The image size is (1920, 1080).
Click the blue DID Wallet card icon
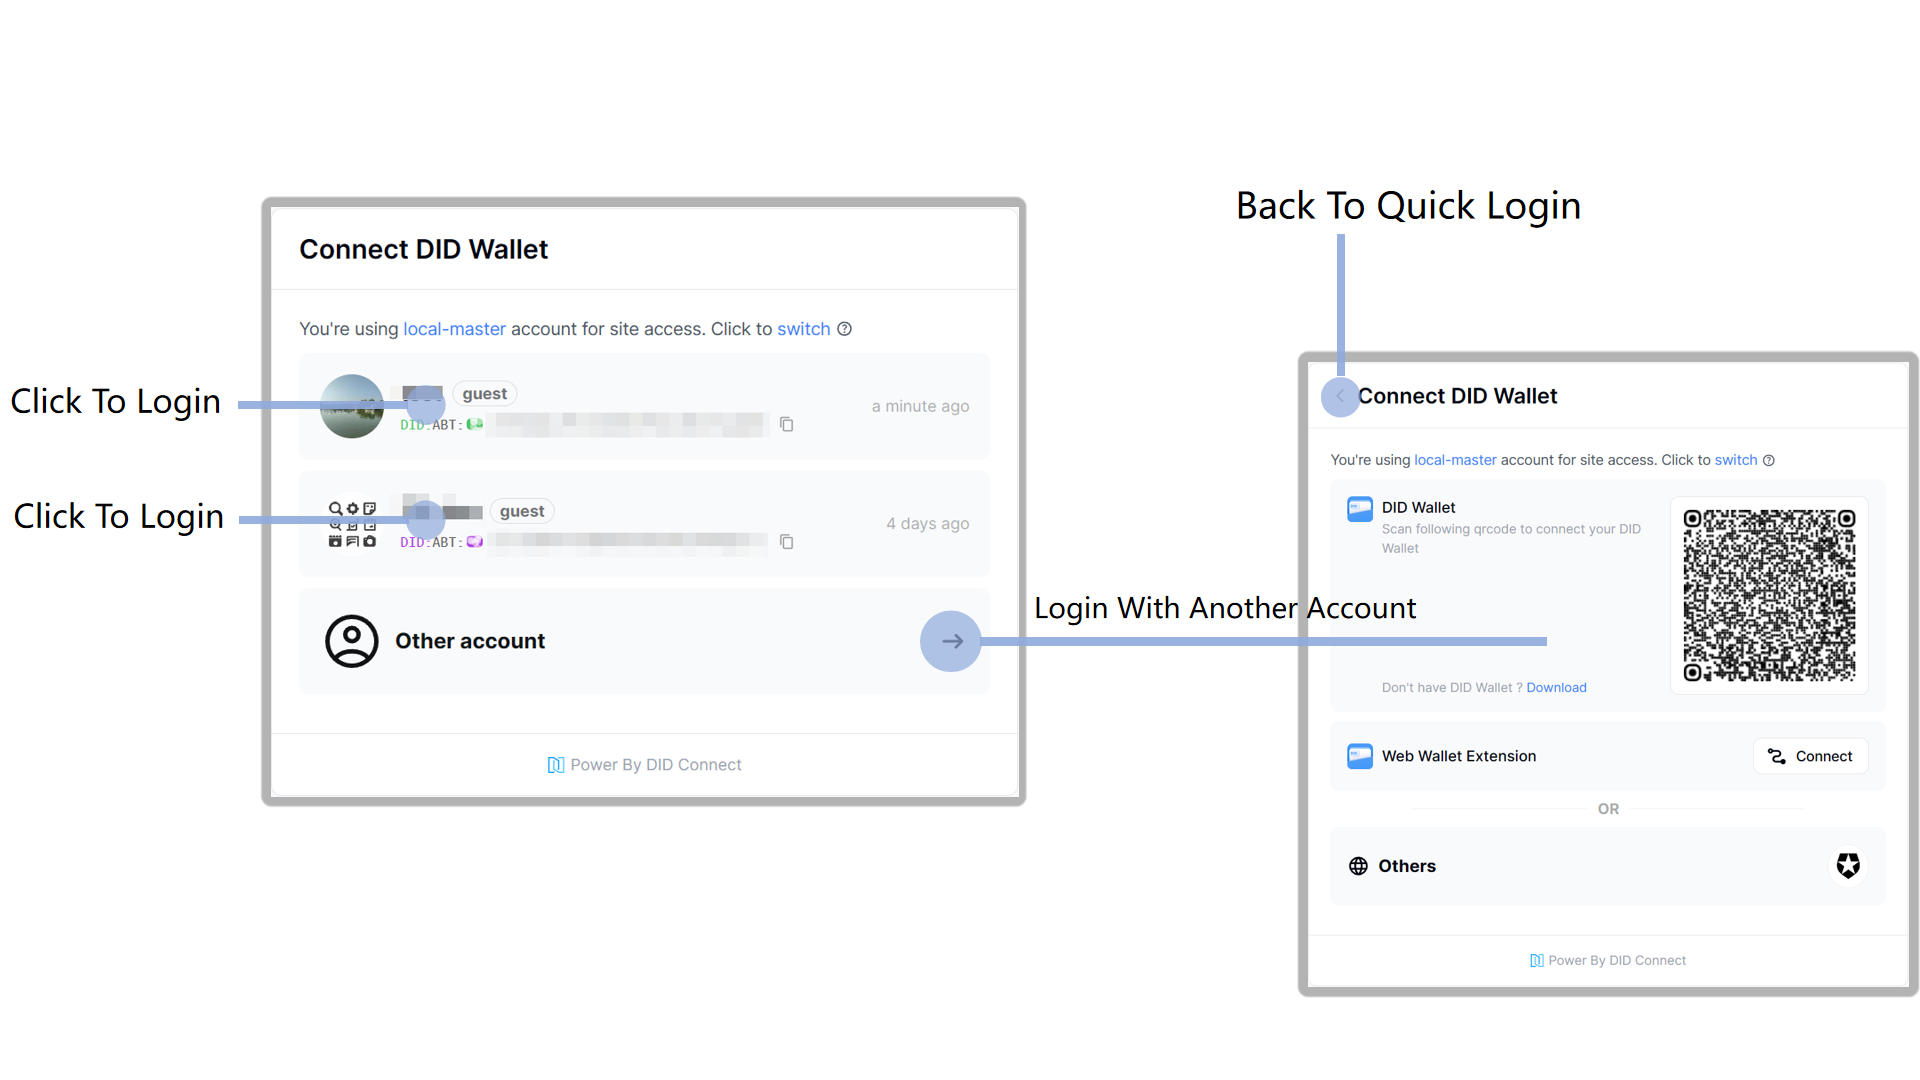point(1360,509)
